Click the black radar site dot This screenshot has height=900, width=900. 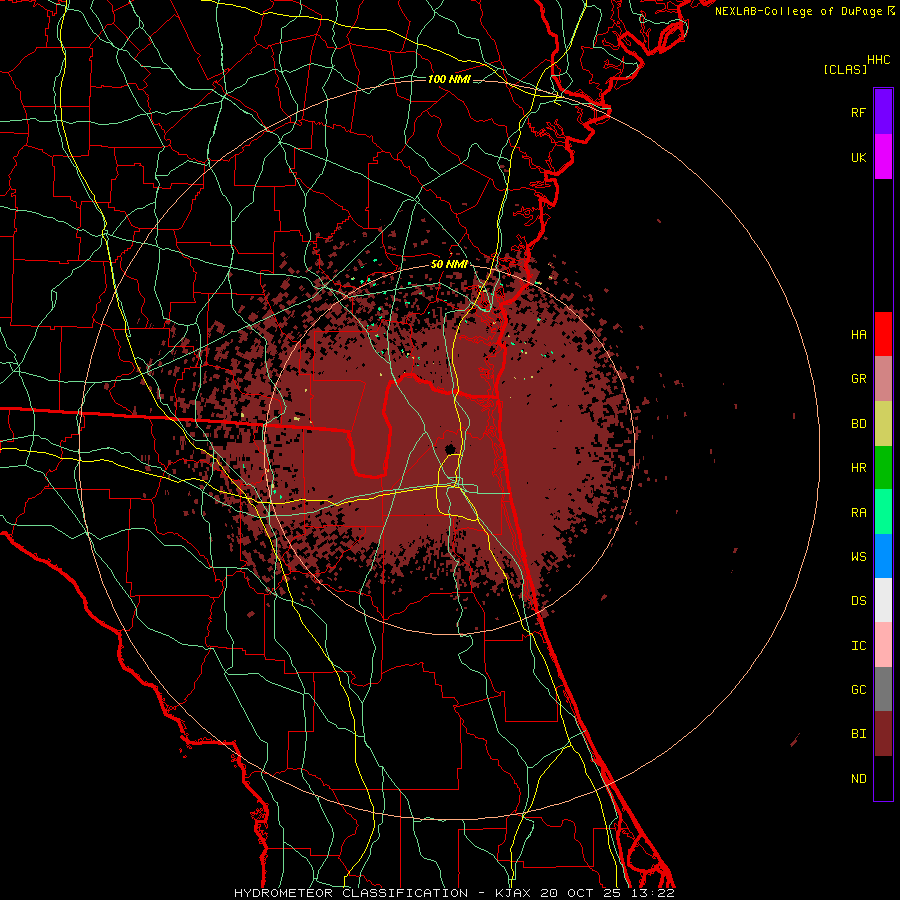click(449, 449)
